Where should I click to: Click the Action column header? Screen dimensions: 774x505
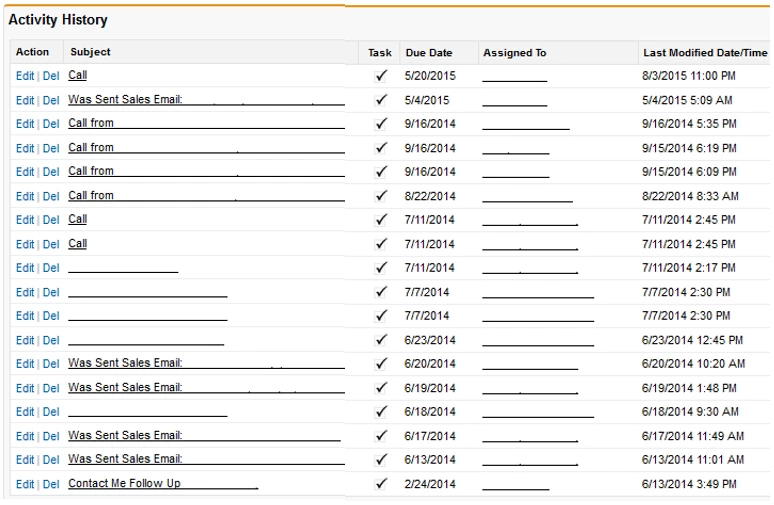coord(32,52)
